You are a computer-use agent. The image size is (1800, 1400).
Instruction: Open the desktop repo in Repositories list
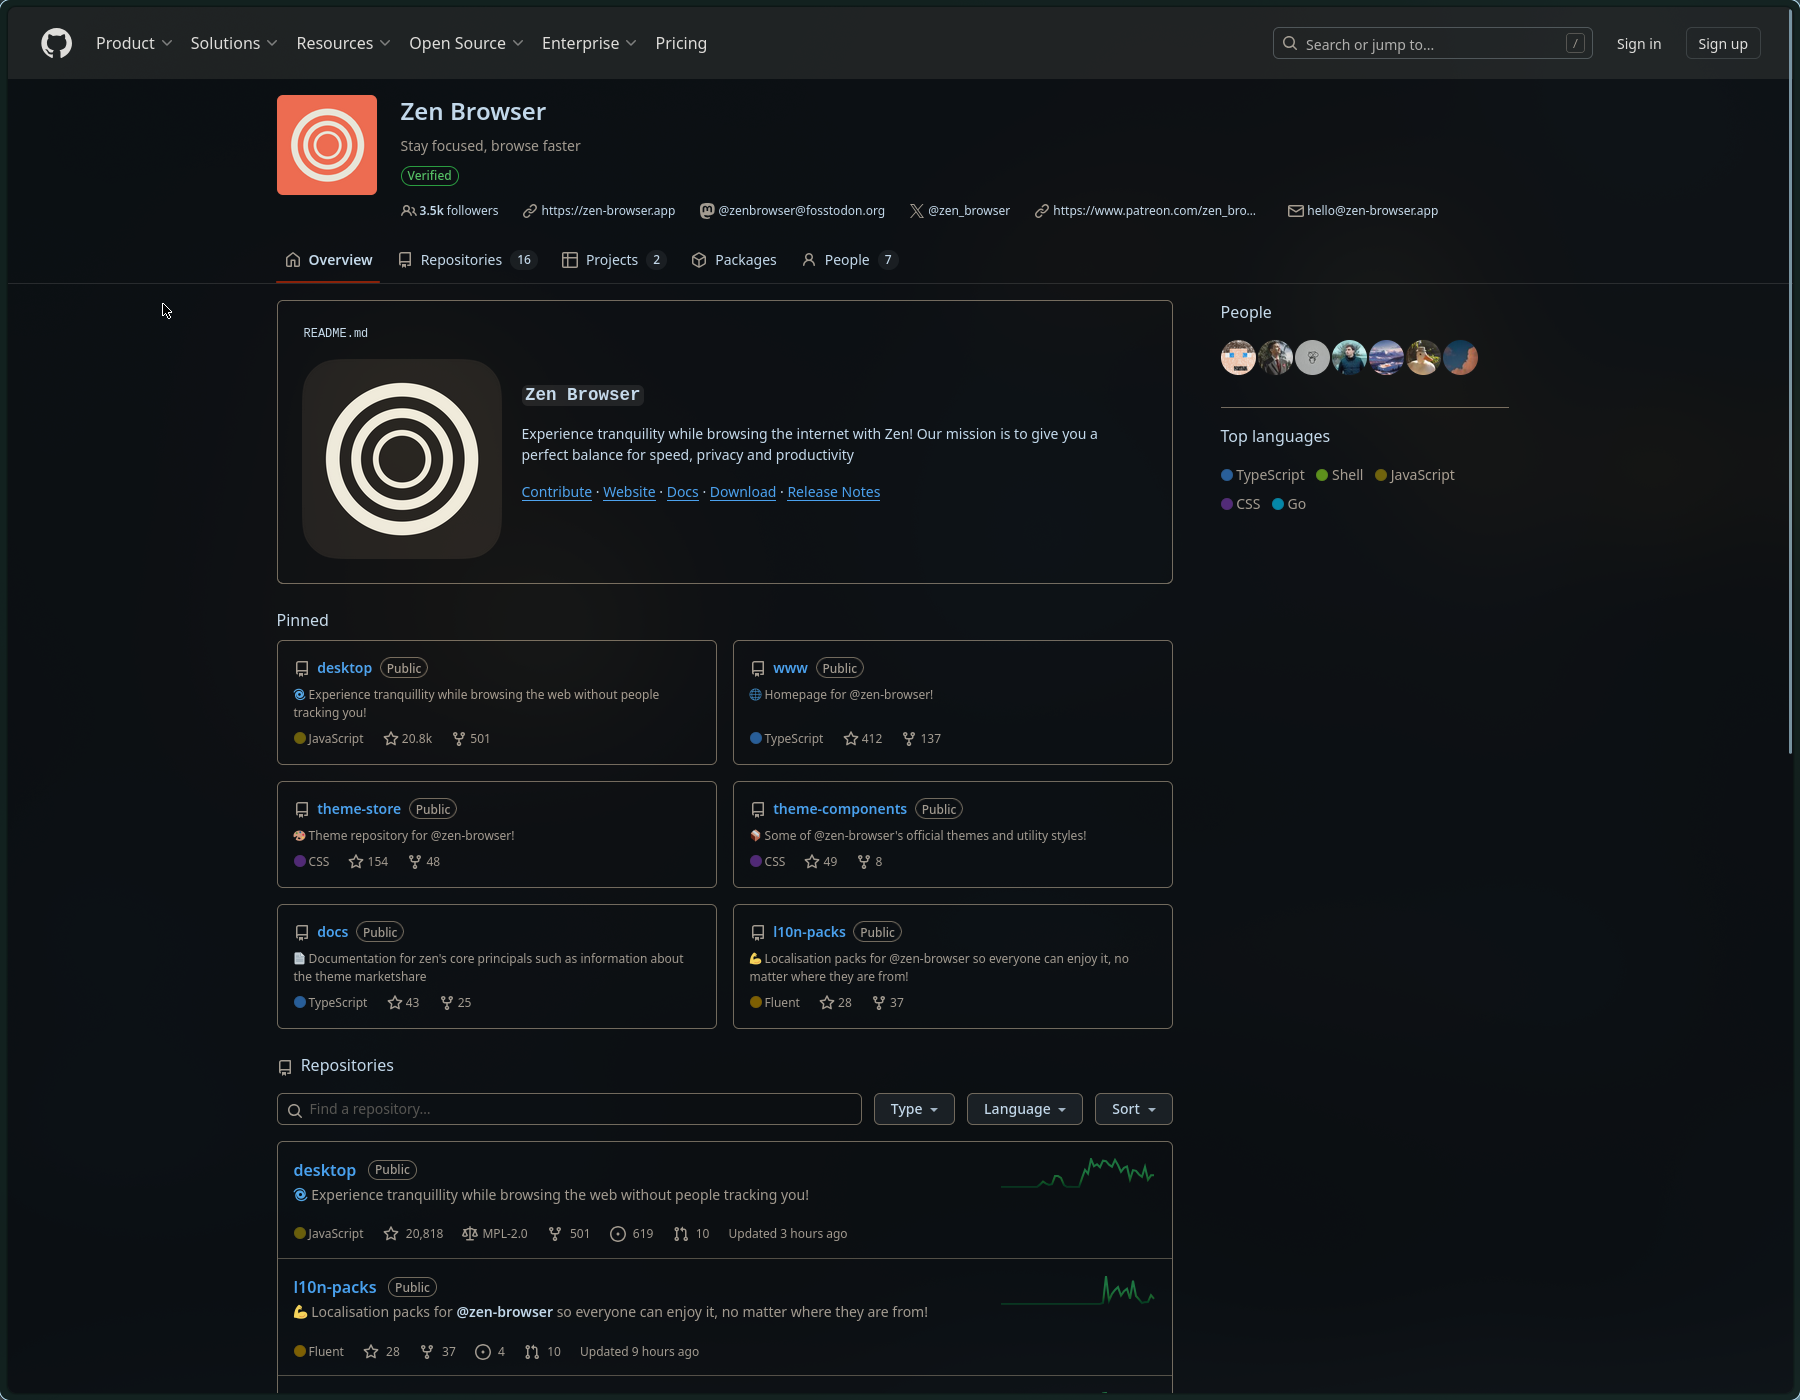point(324,1170)
